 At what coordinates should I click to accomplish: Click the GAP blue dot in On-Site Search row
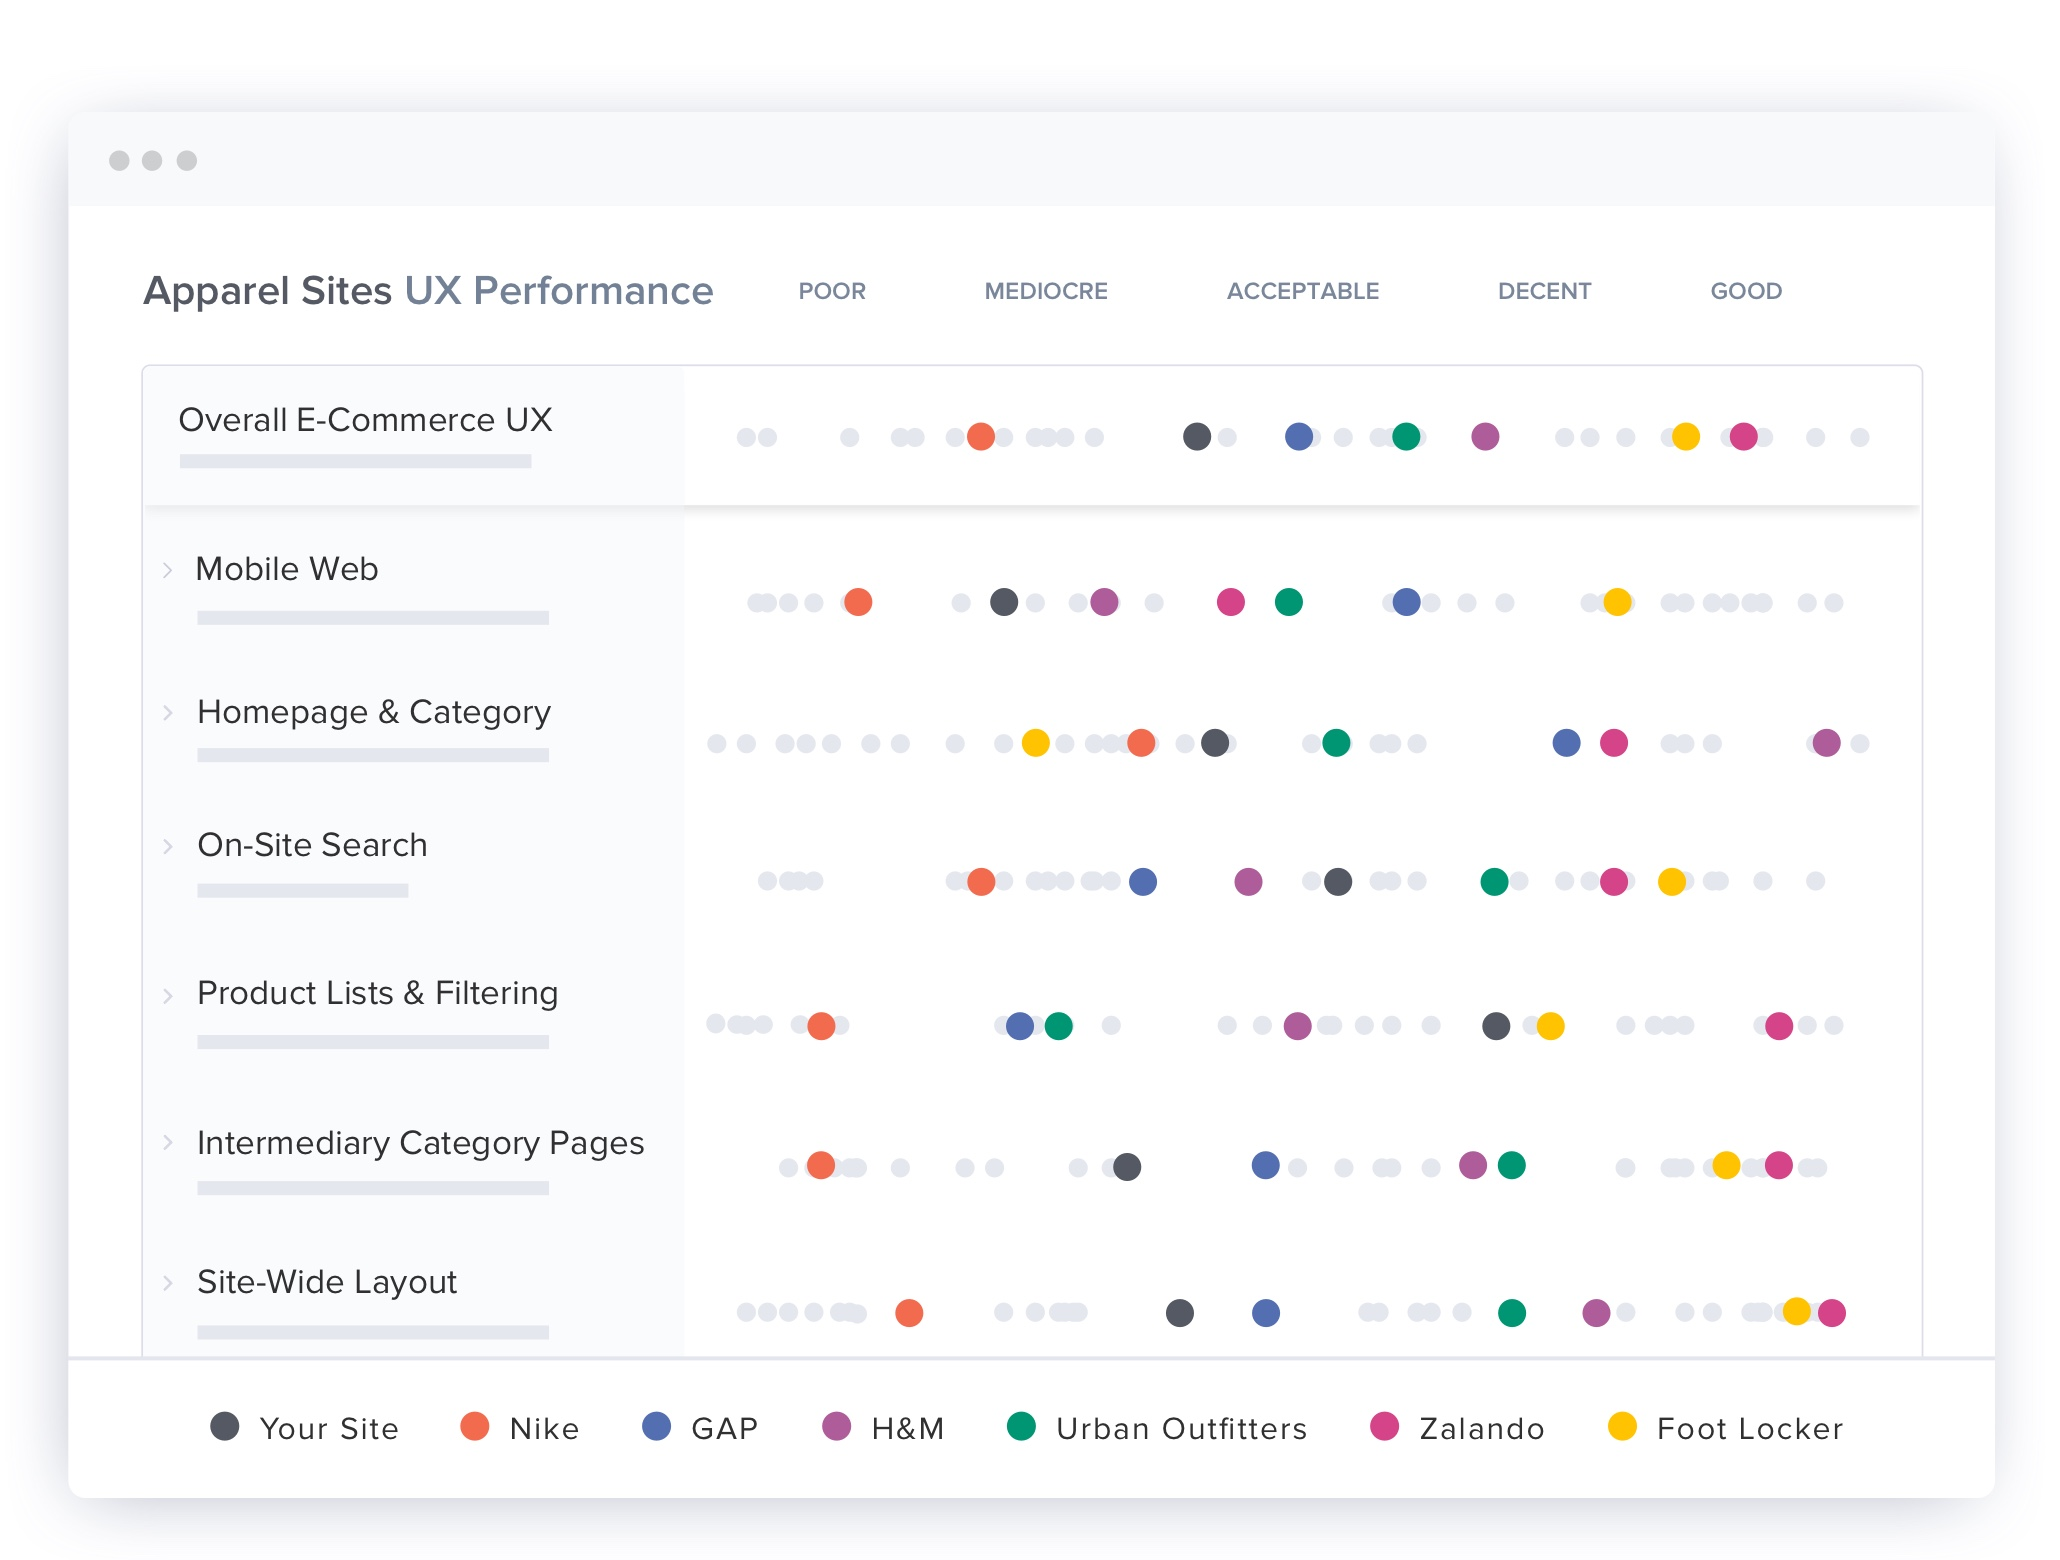(1142, 881)
